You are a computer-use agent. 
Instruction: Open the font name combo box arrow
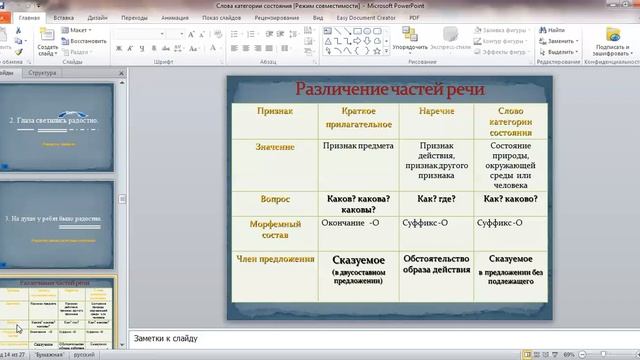(x=162, y=34)
